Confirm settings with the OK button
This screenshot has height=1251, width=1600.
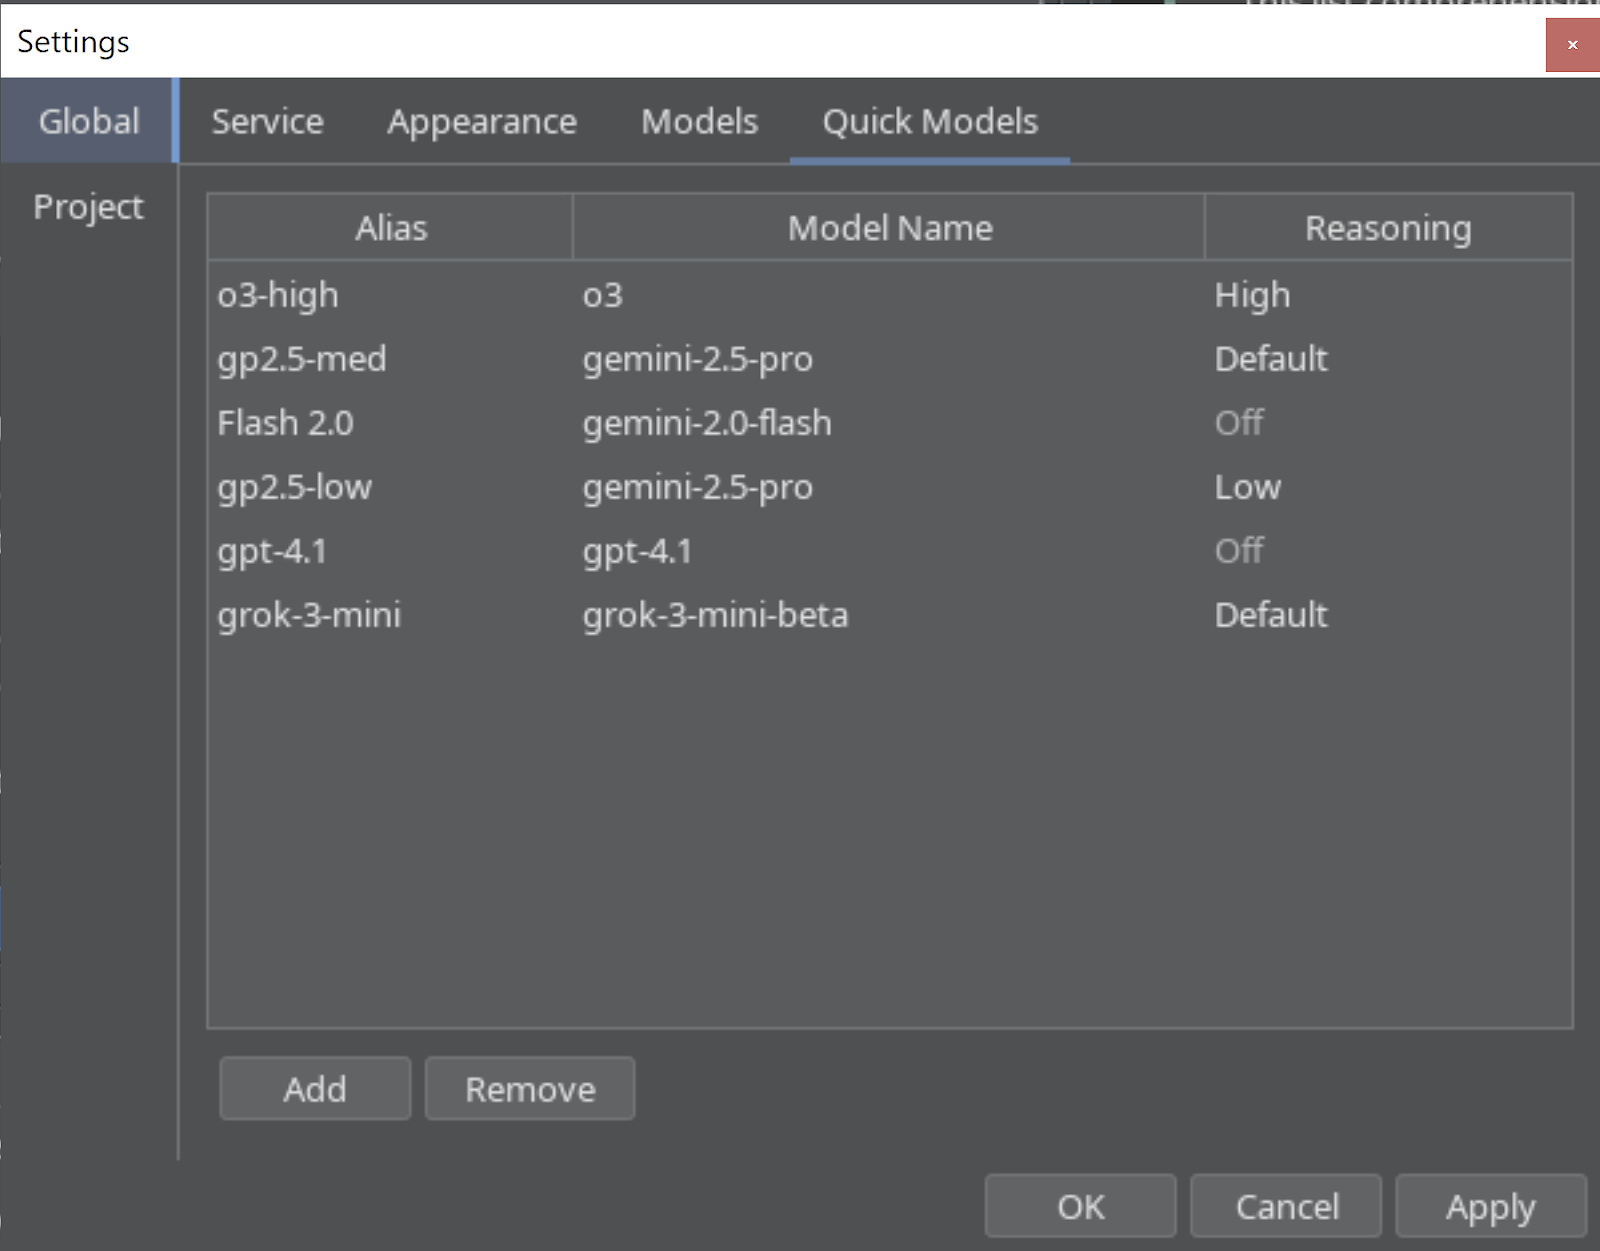[x=1081, y=1207]
